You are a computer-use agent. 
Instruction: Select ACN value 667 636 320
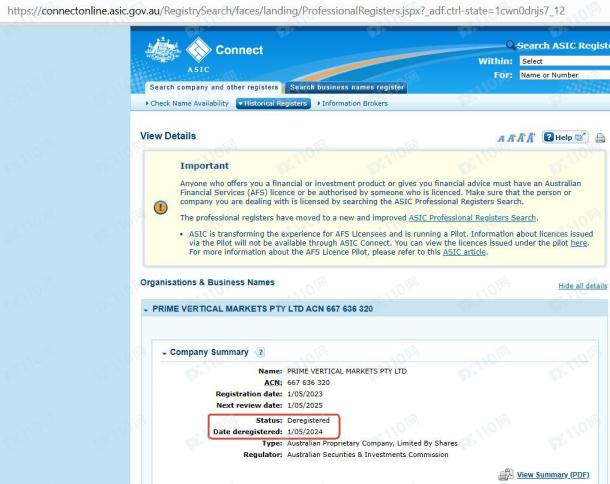click(309, 383)
